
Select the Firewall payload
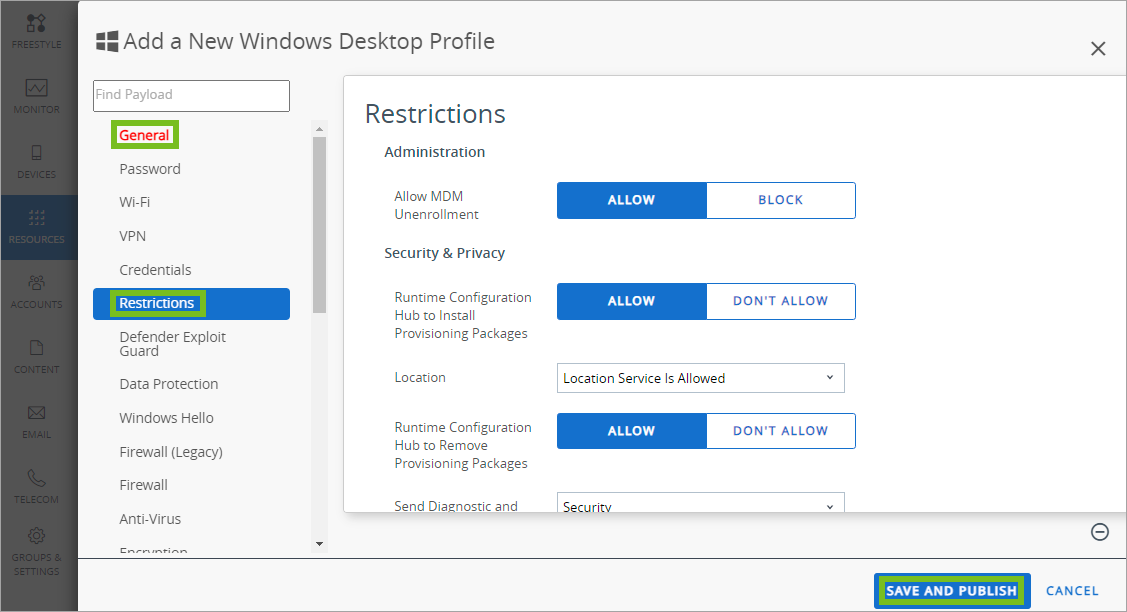pyautogui.click(x=143, y=485)
